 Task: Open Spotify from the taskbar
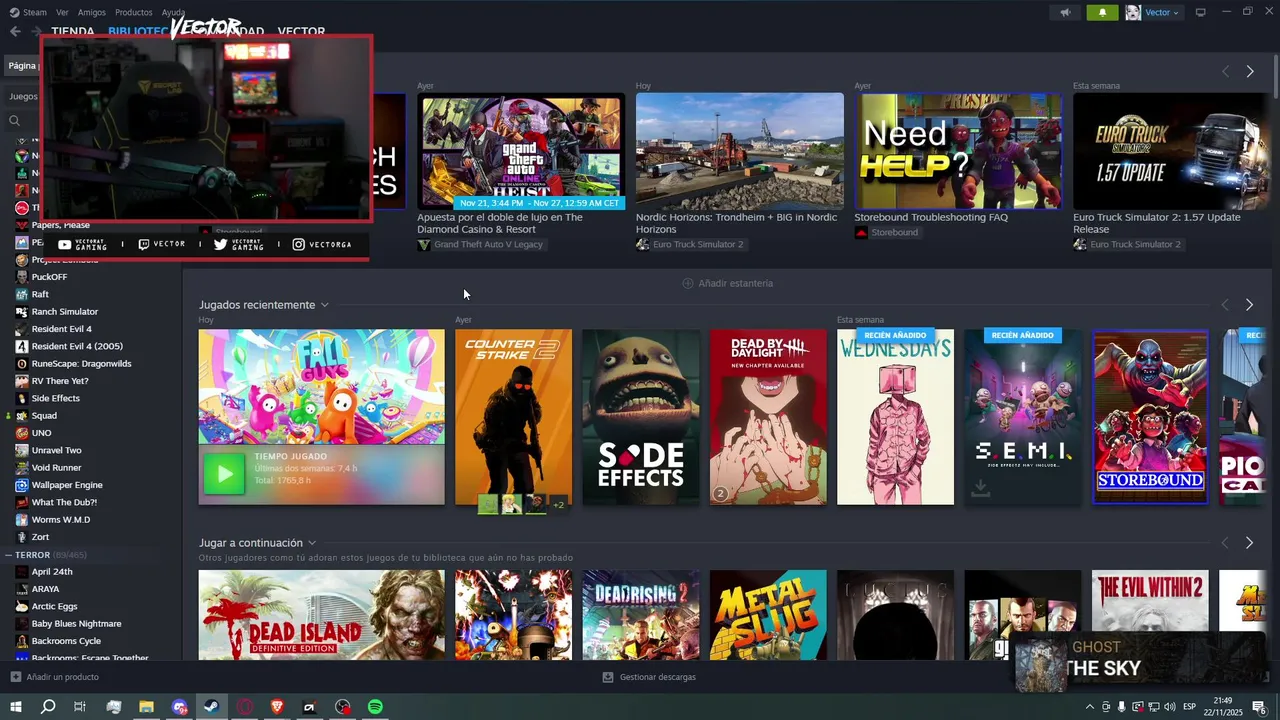tap(375, 707)
